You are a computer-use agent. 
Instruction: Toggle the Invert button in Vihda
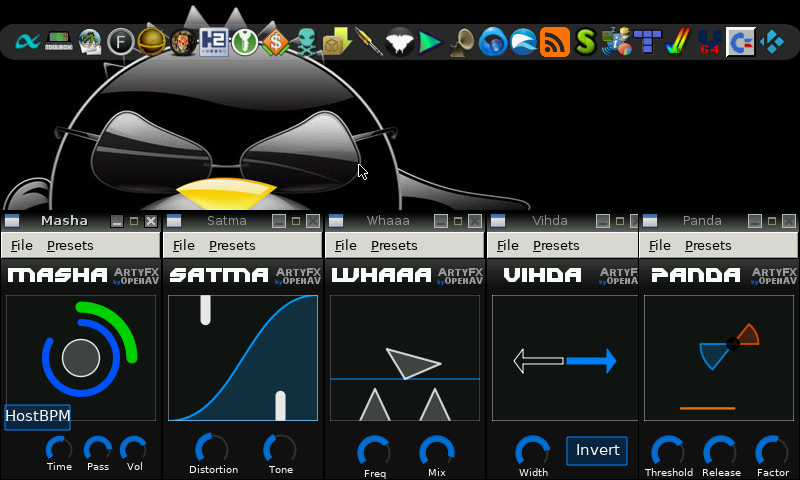(597, 450)
